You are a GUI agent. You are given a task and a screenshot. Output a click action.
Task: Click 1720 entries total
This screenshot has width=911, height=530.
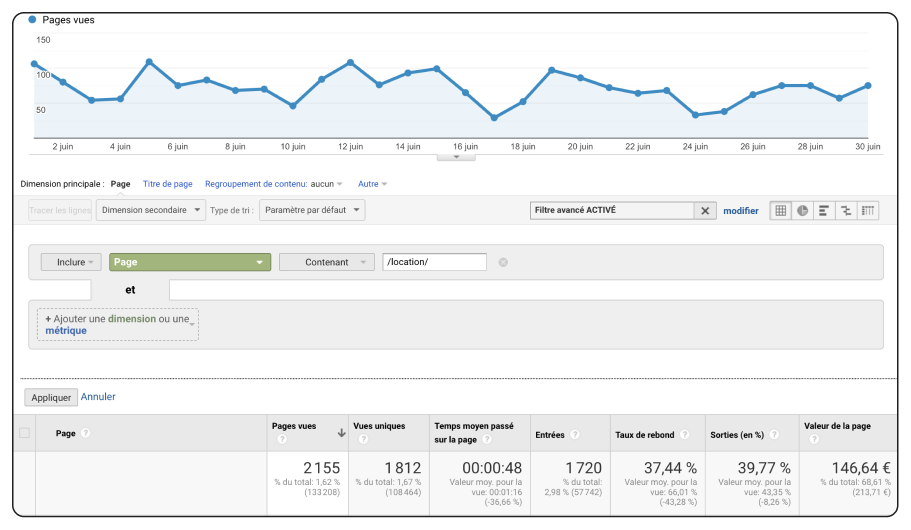click(x=583, y=468)
